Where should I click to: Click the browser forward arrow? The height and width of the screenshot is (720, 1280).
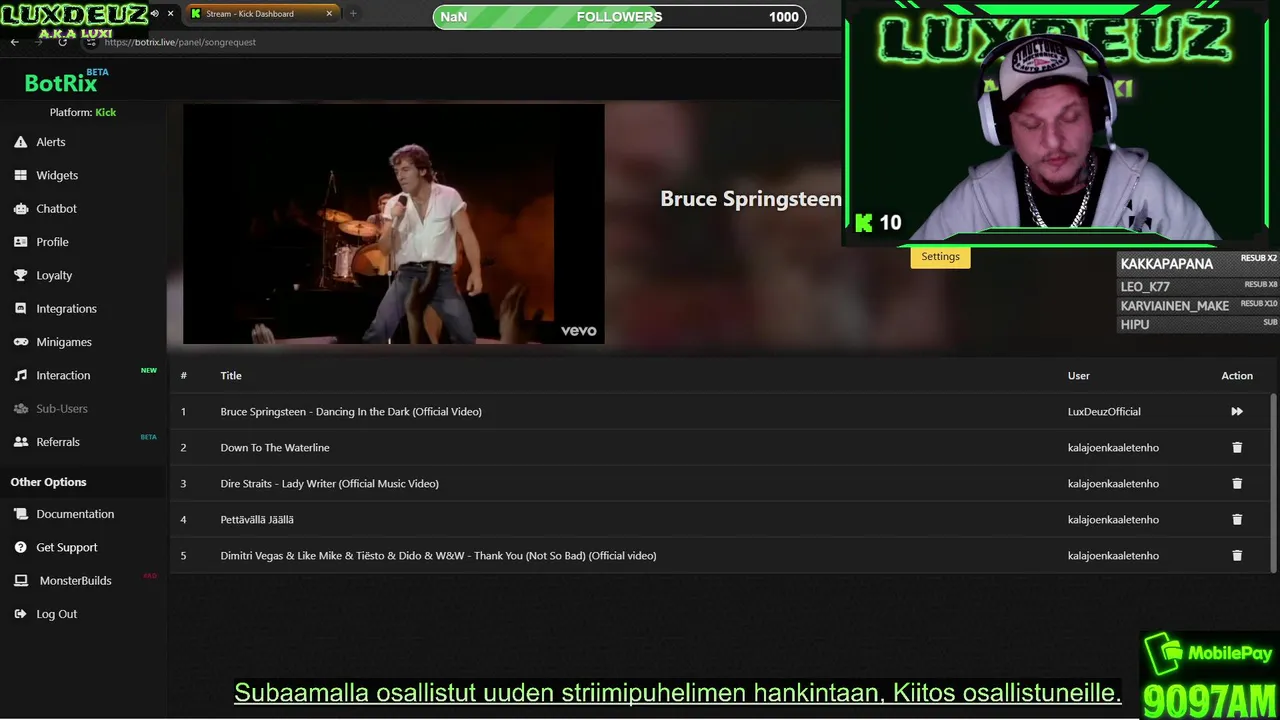click(x=39, y=42)
